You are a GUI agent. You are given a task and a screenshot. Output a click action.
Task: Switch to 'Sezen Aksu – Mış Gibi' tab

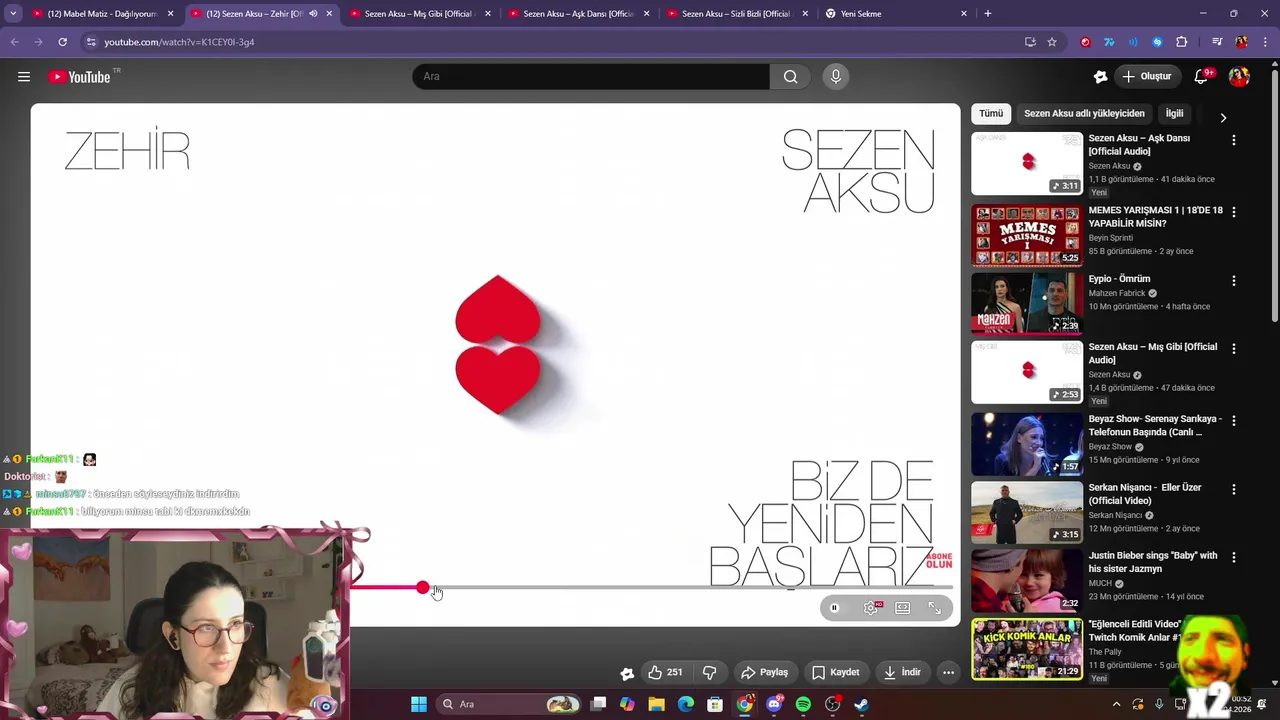[x=419, y=14]
